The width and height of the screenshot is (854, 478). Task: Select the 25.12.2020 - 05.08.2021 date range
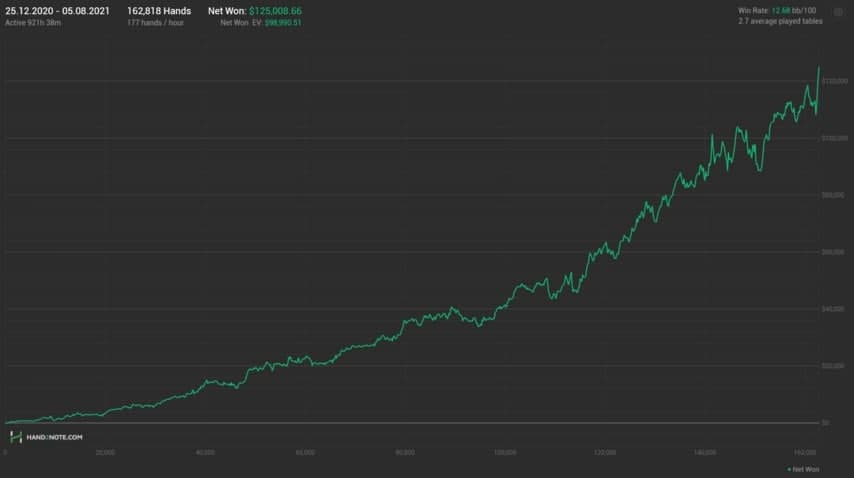point(57,11)
